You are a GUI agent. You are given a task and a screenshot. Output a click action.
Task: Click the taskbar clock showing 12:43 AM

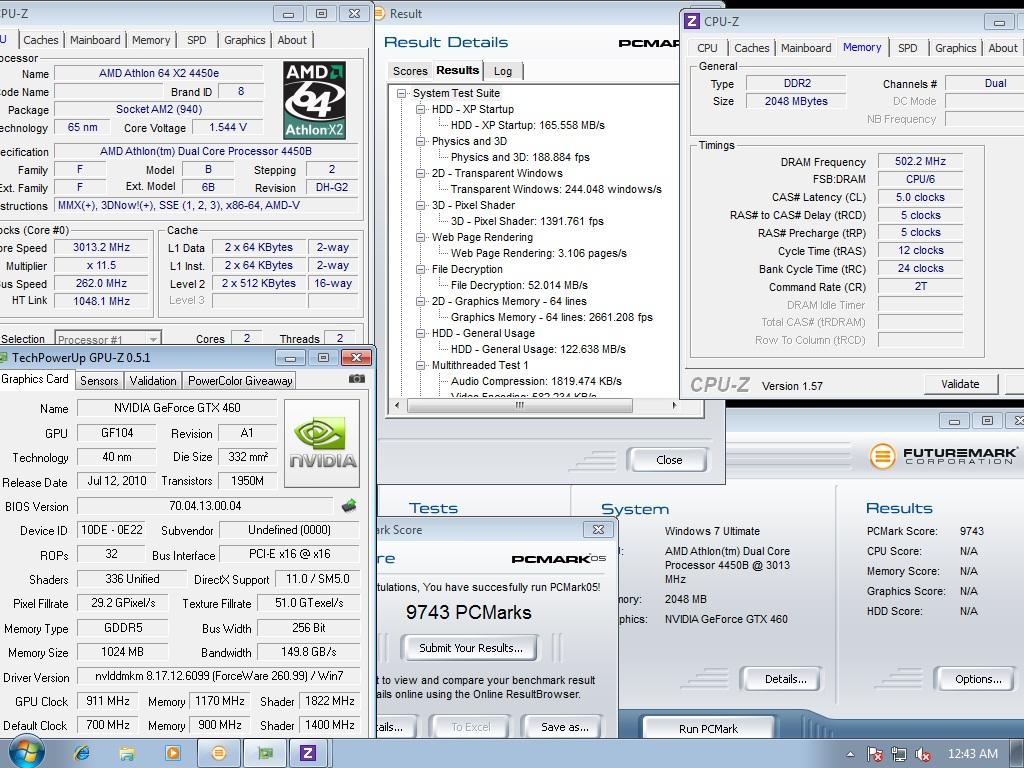972,754
